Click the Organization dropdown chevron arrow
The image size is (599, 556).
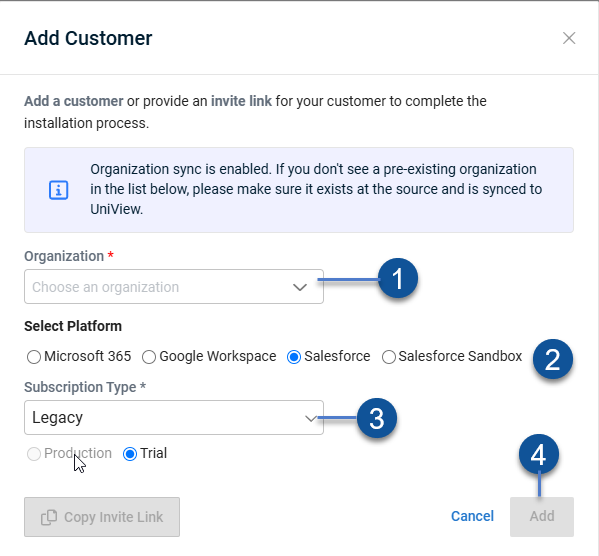coord(300,287)
